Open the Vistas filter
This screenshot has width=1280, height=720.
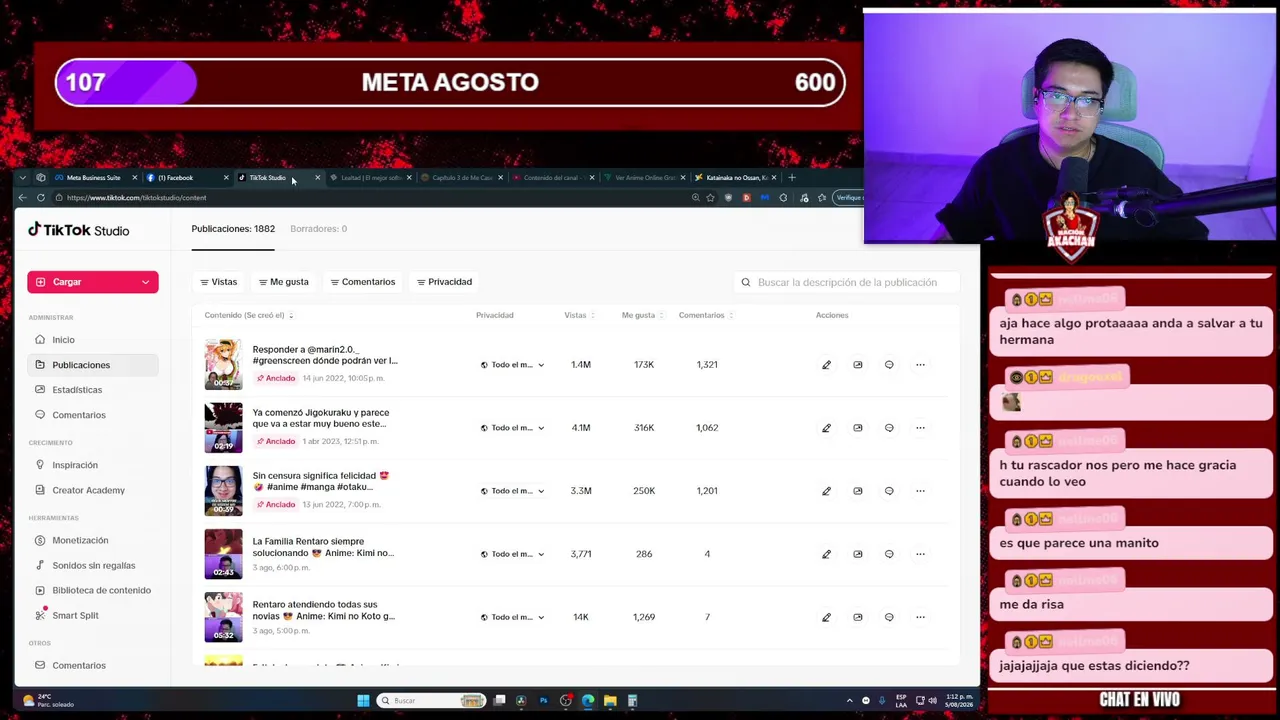219,282
